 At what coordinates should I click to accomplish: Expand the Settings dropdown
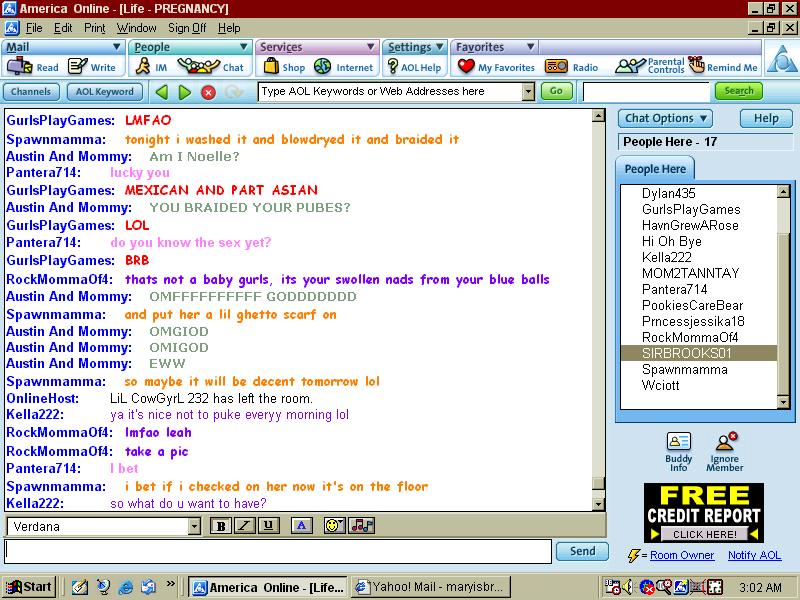point(439,47)
